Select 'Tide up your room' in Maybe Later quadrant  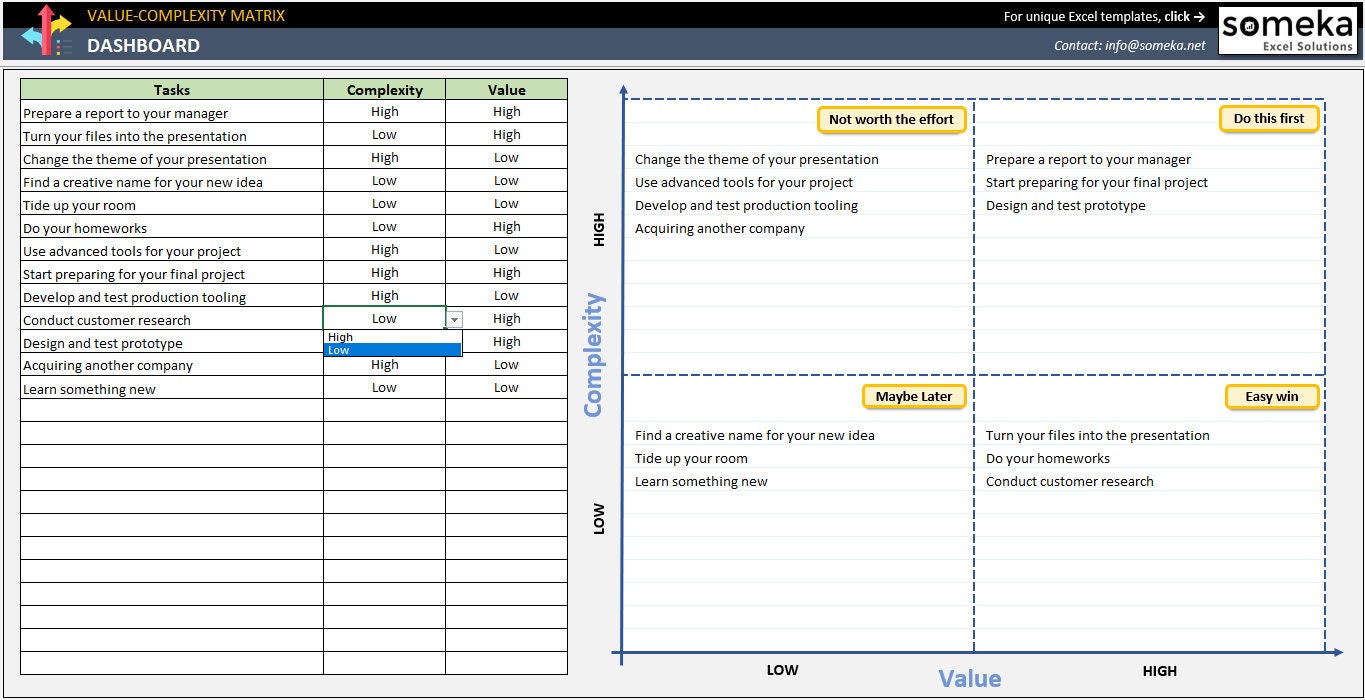(691, 458)
